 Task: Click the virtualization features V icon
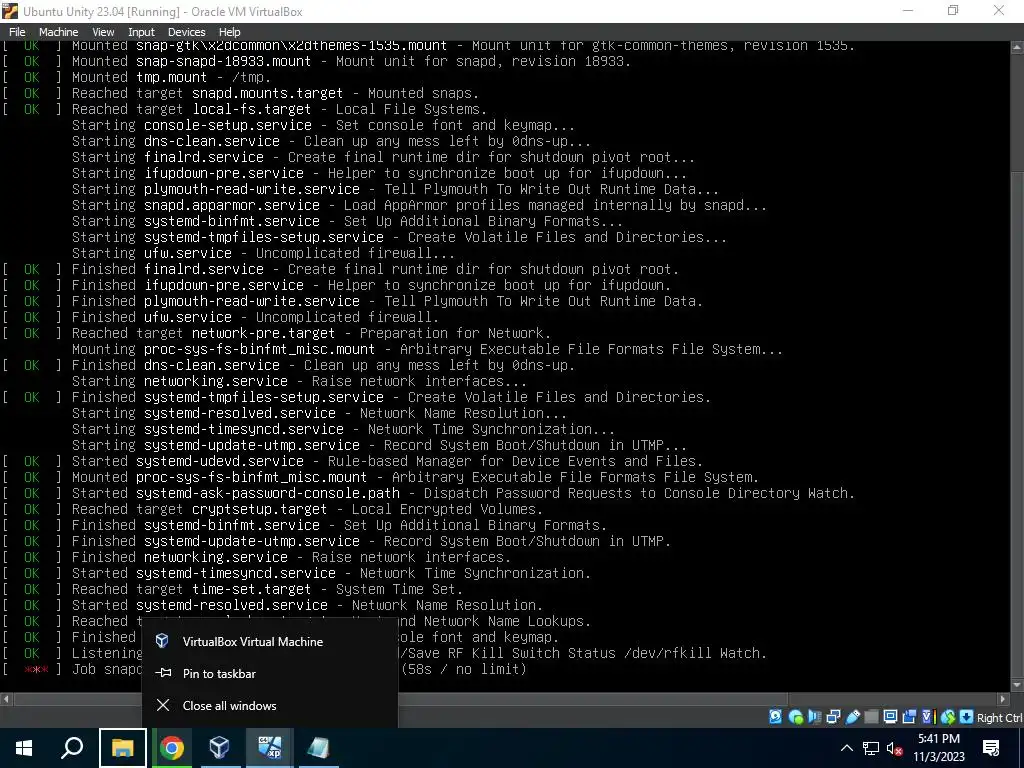pos(928,717)
